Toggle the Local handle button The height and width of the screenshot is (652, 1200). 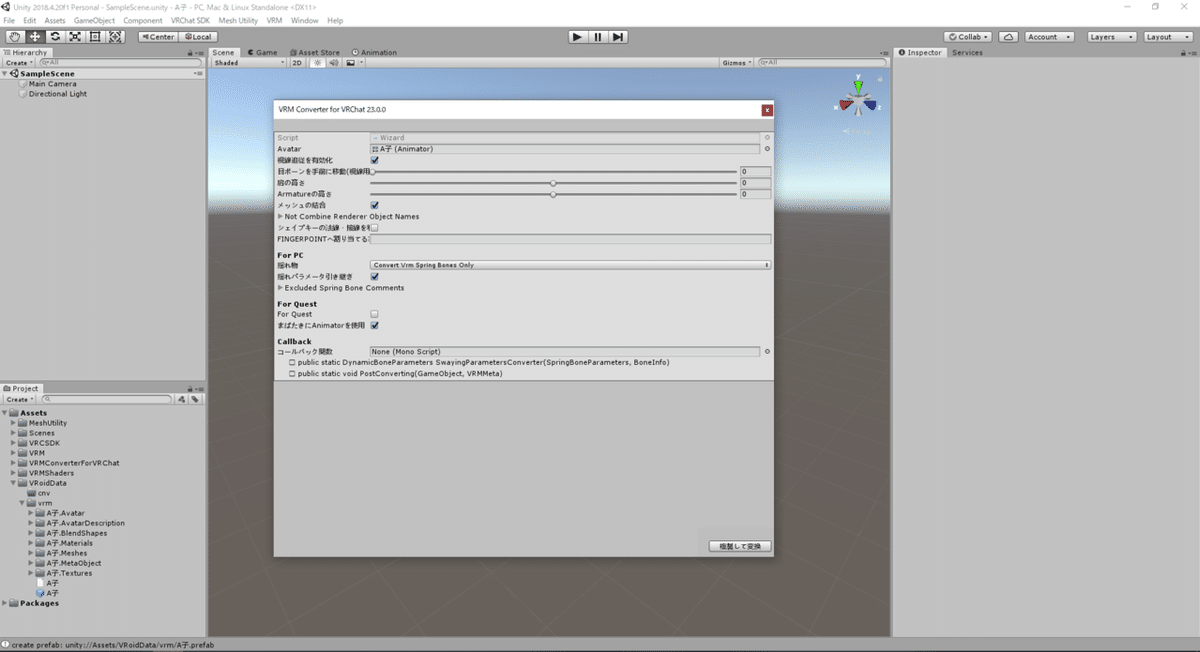pos(198,36)
